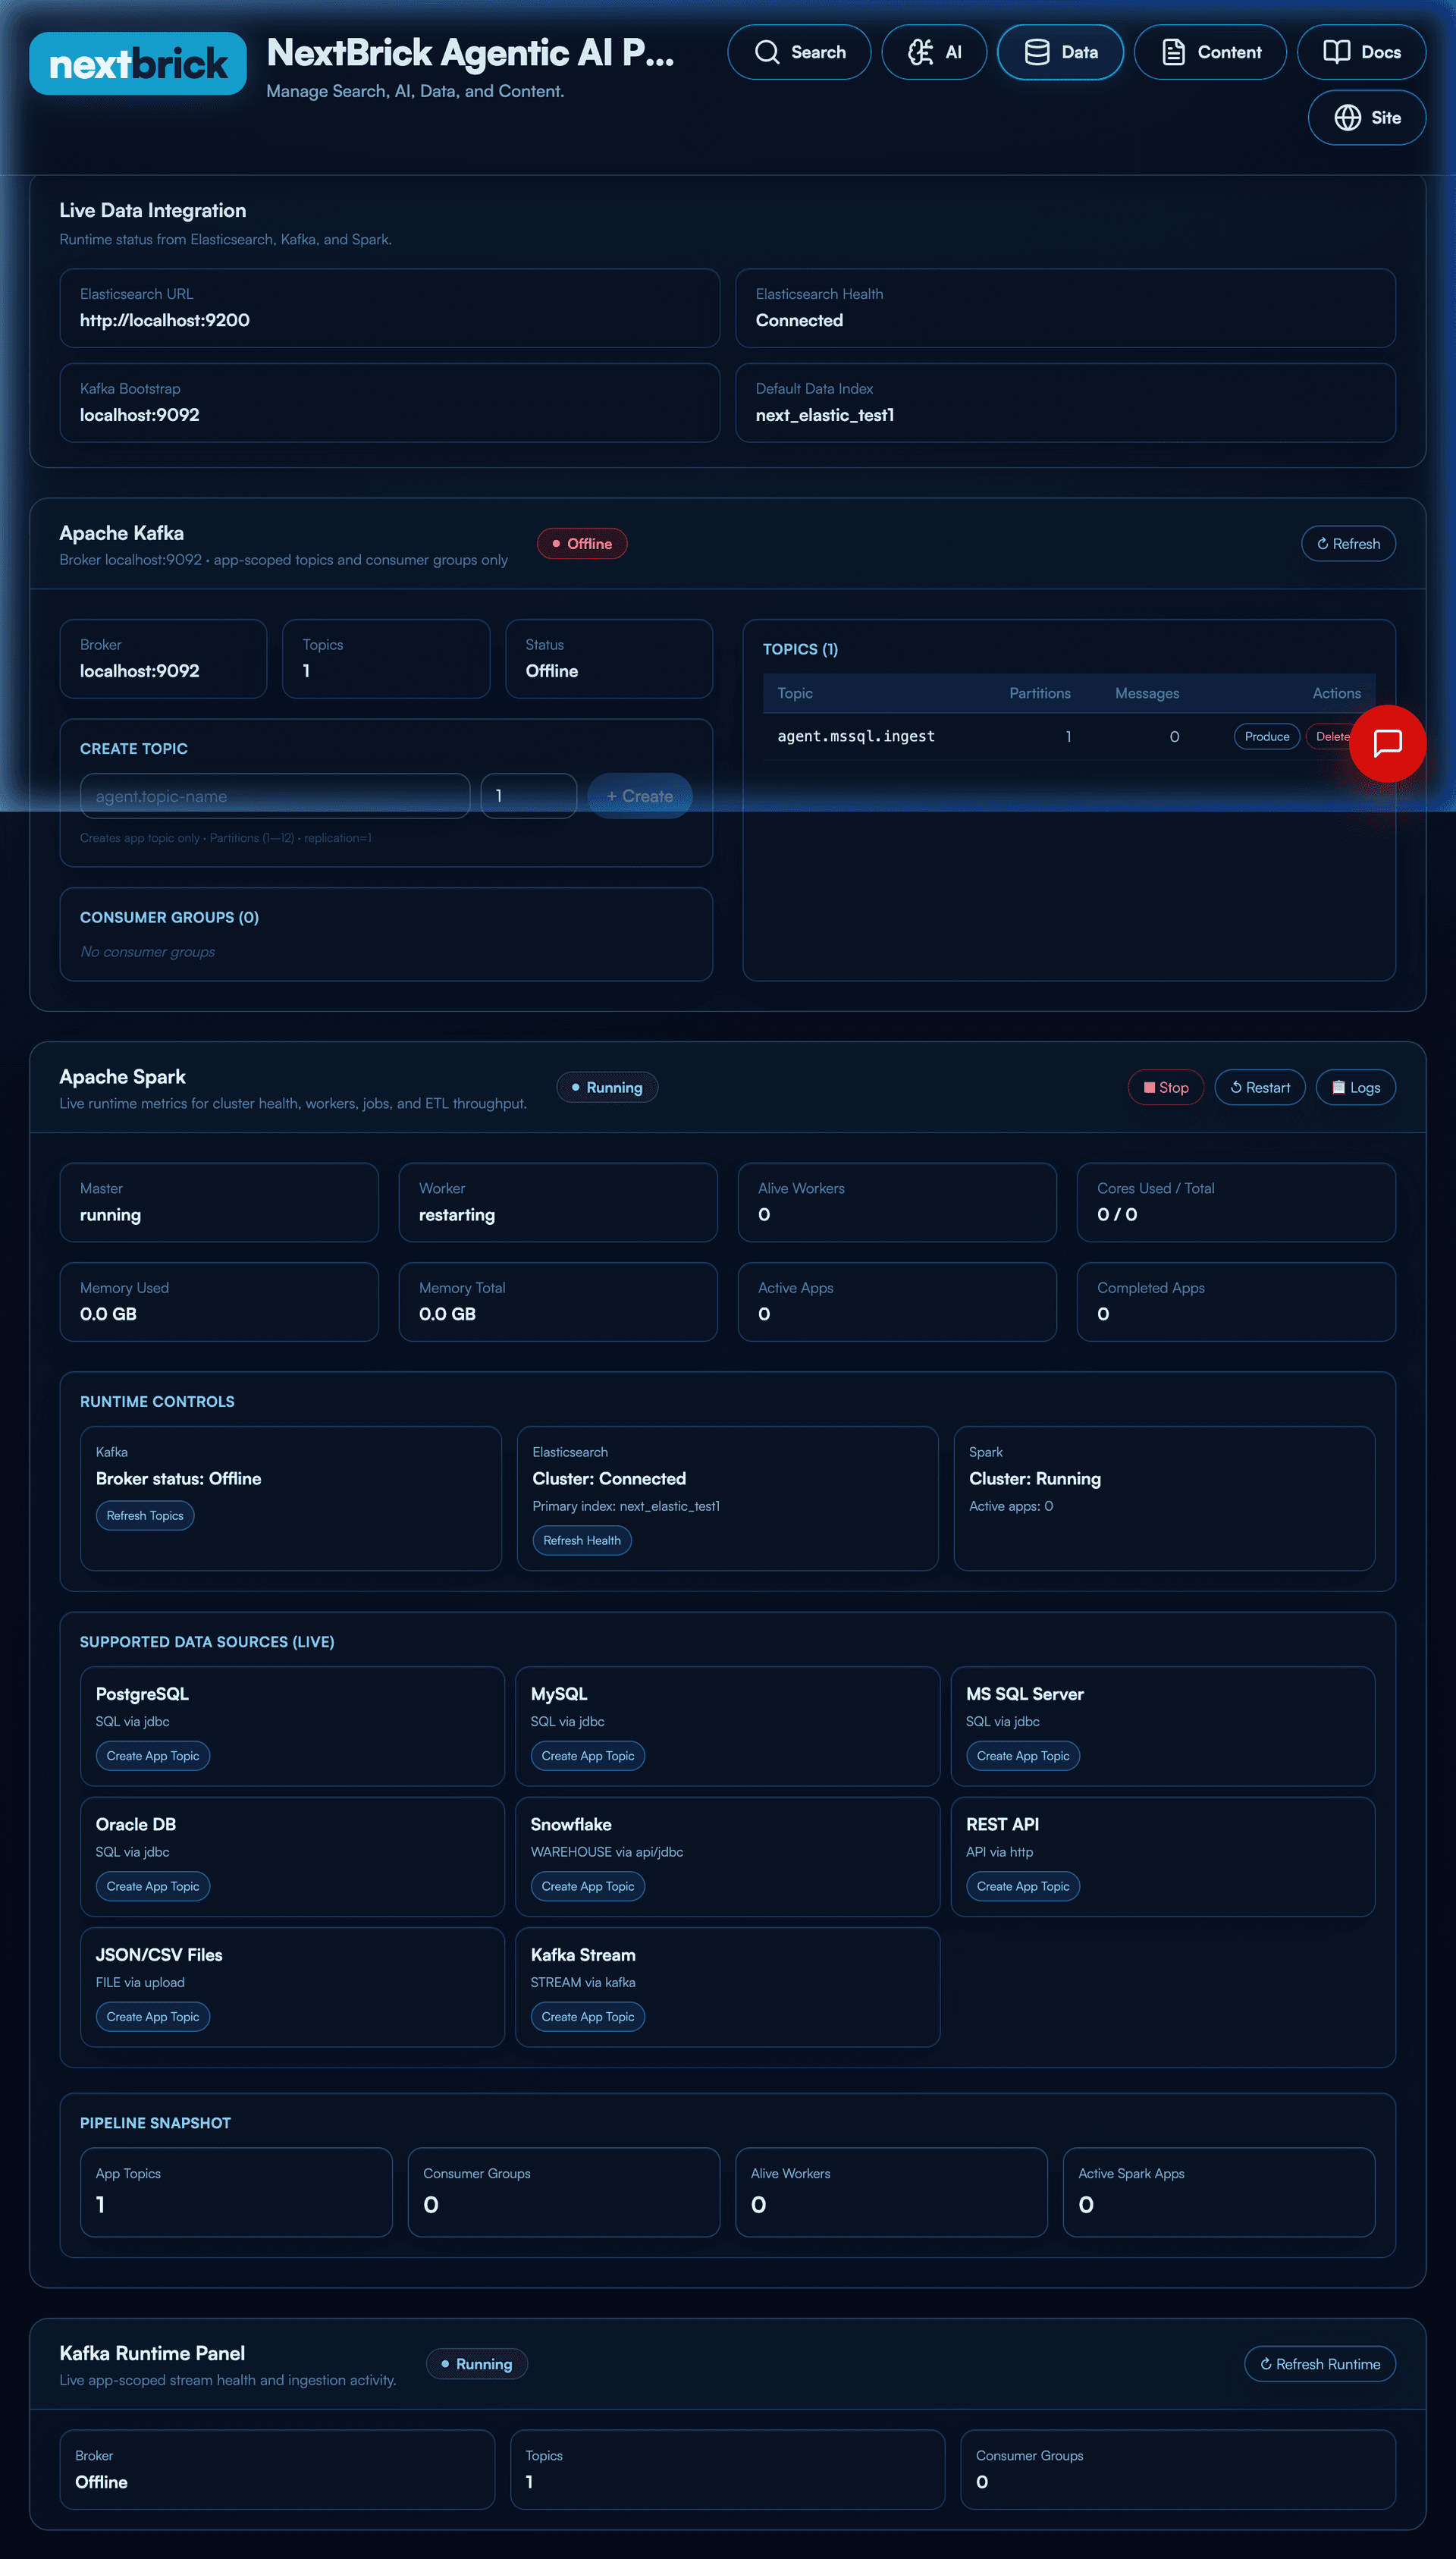Viewport: 1456px width, 2559px height.
Task: Click Cluster: Running Spark text
Action: [x=1035, y=1479]
